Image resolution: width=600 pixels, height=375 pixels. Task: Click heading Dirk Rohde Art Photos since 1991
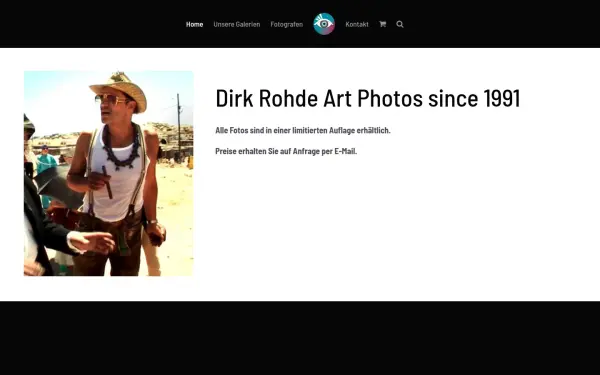pos(368,98)
